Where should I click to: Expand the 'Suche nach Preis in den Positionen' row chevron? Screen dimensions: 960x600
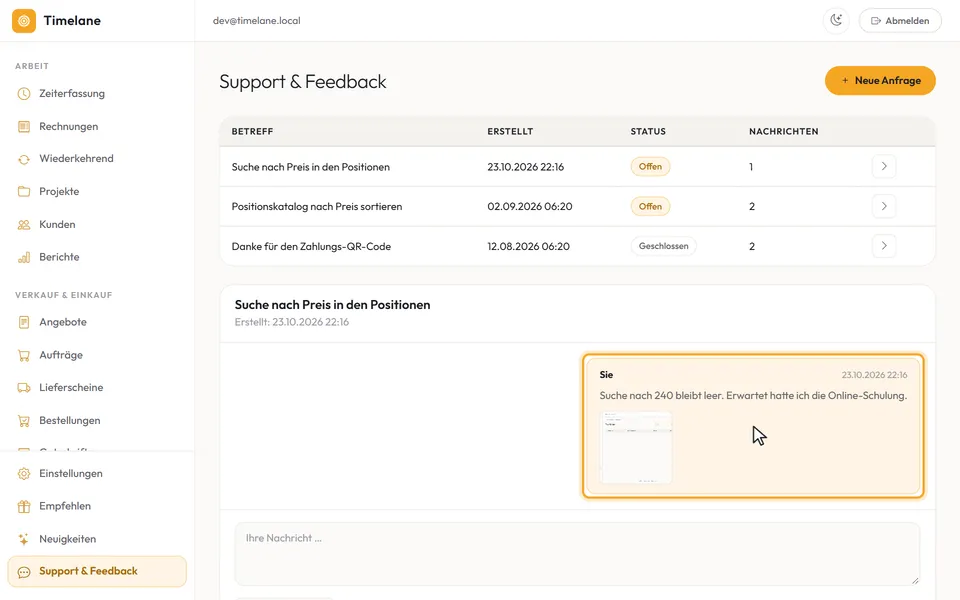click(883, 167)
